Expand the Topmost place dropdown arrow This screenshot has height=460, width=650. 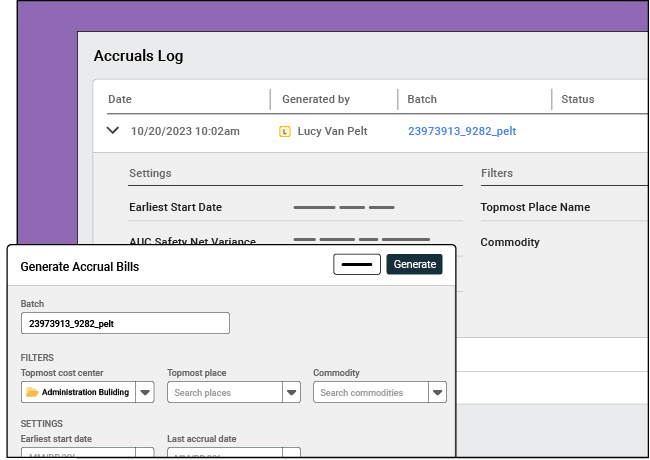click(292, 392)
